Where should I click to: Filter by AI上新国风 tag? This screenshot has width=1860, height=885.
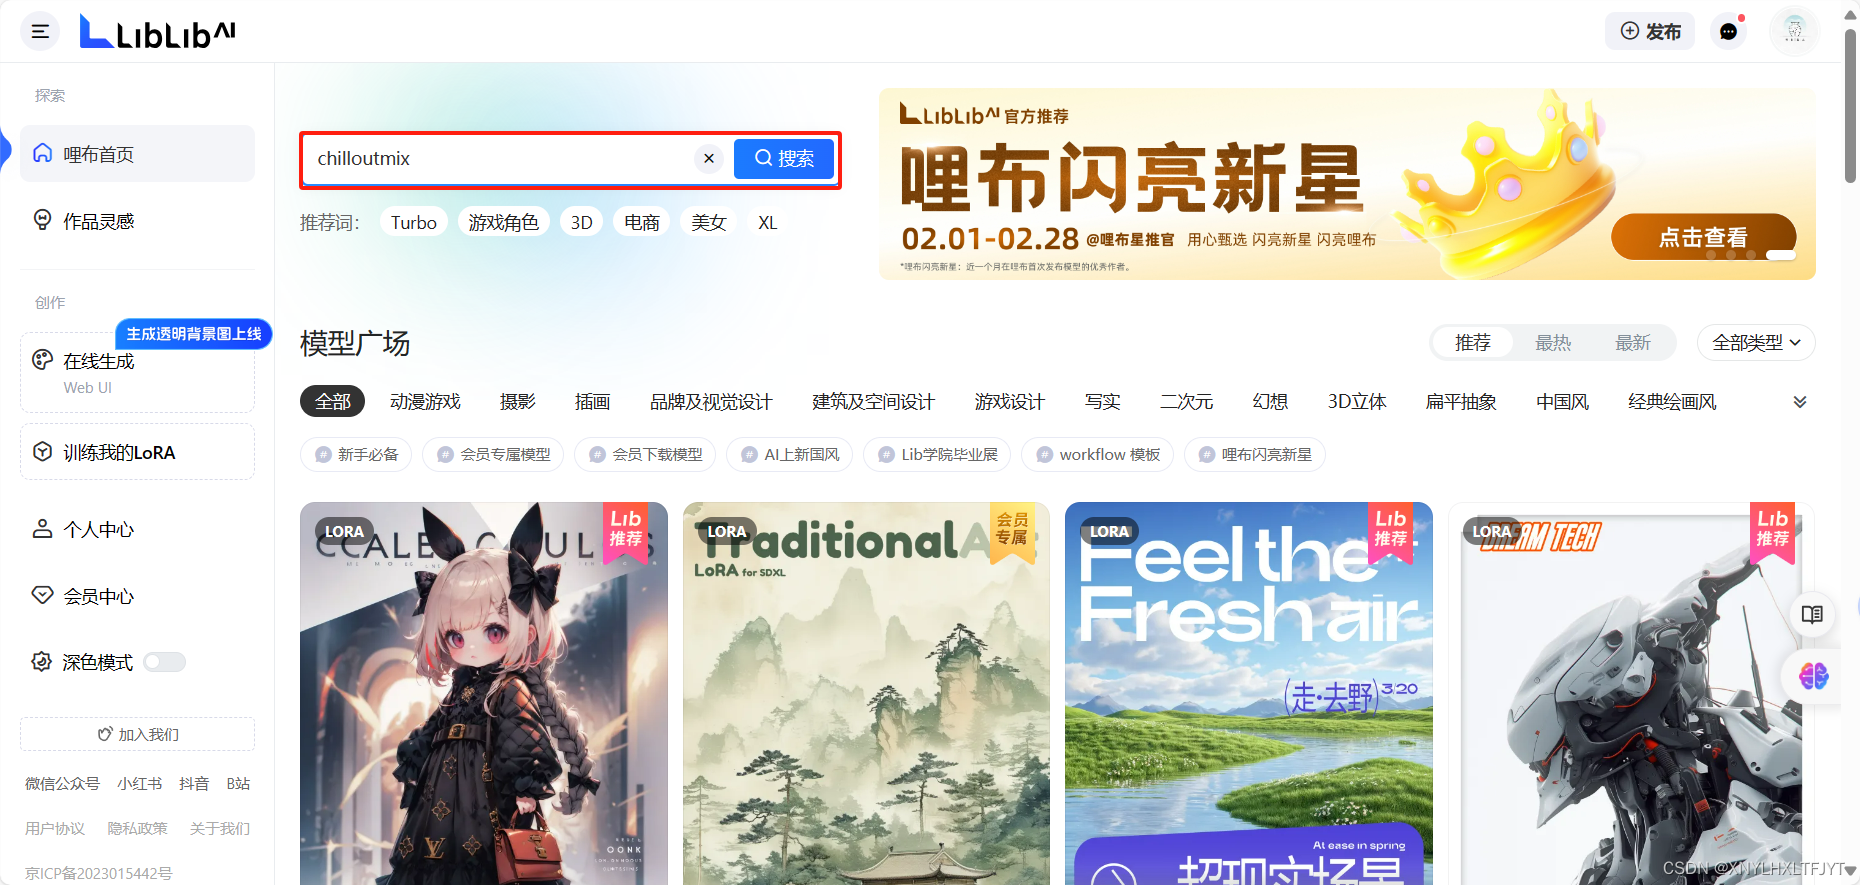tap(789, 454)
